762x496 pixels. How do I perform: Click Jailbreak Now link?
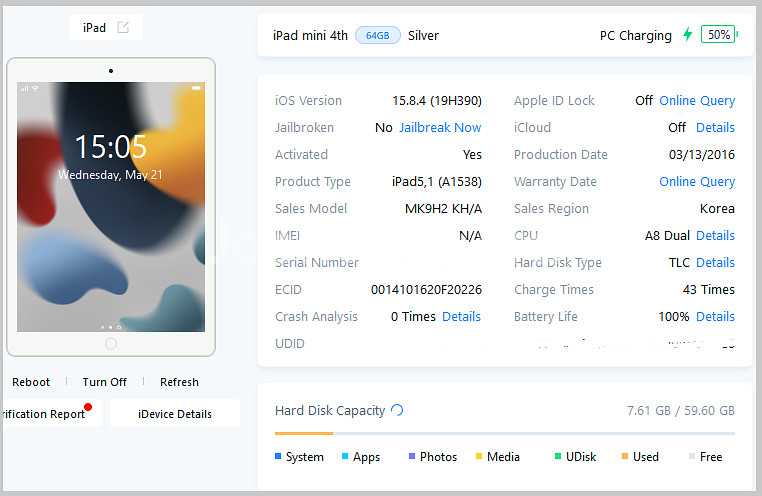440,127
